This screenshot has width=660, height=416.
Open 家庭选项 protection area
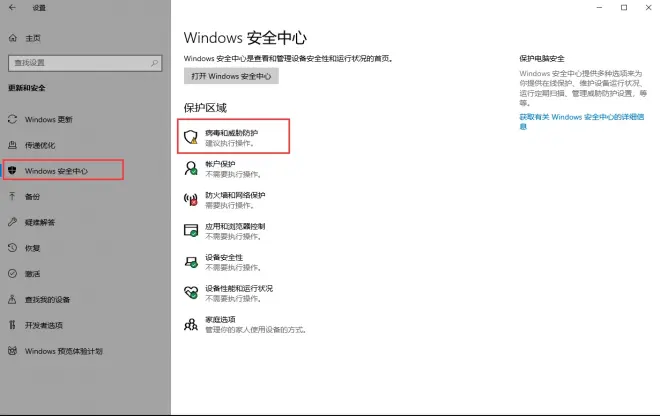pos(245,324)
